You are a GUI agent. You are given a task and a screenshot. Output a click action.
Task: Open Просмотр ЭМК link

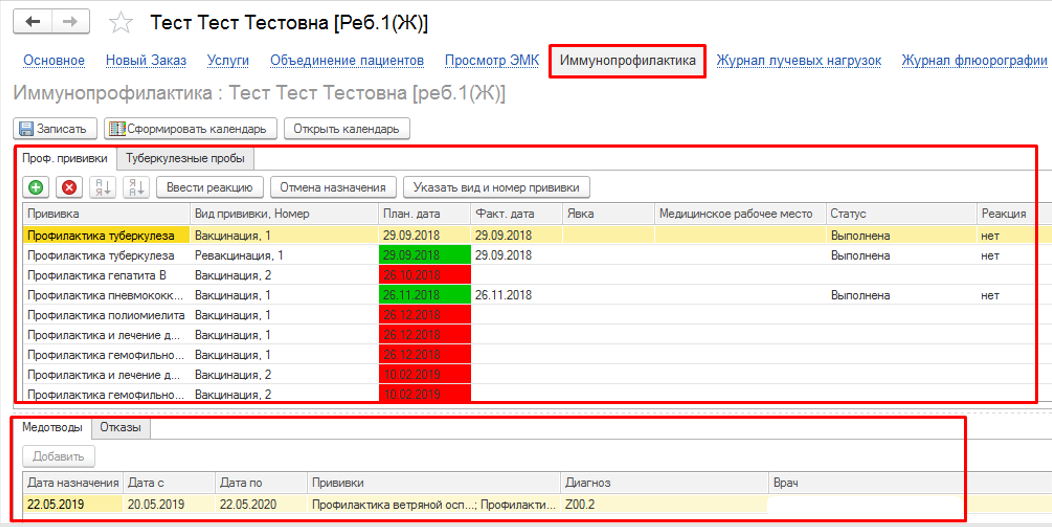pyautogui.click(x=491, y=61)
